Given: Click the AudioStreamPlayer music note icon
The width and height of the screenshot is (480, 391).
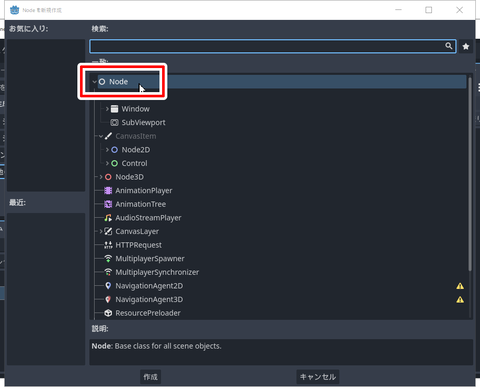Looking at the screenshot, I should [x=108, y=218].
